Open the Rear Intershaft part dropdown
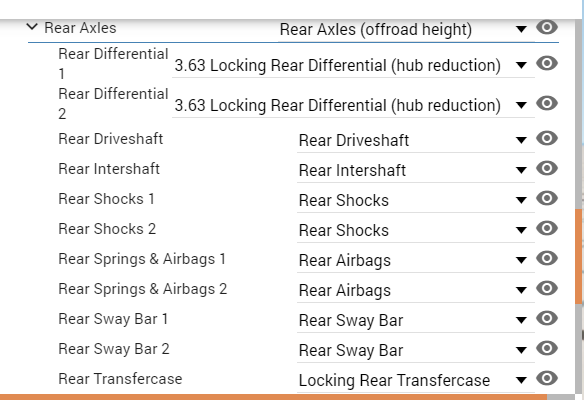 (416, 171)
